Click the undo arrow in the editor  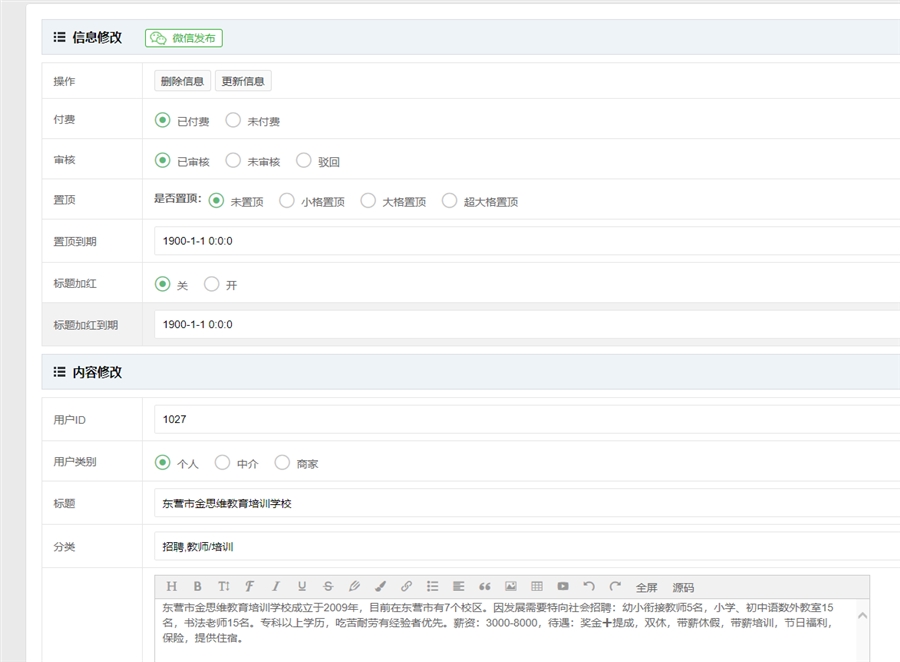tap(589, 587)
